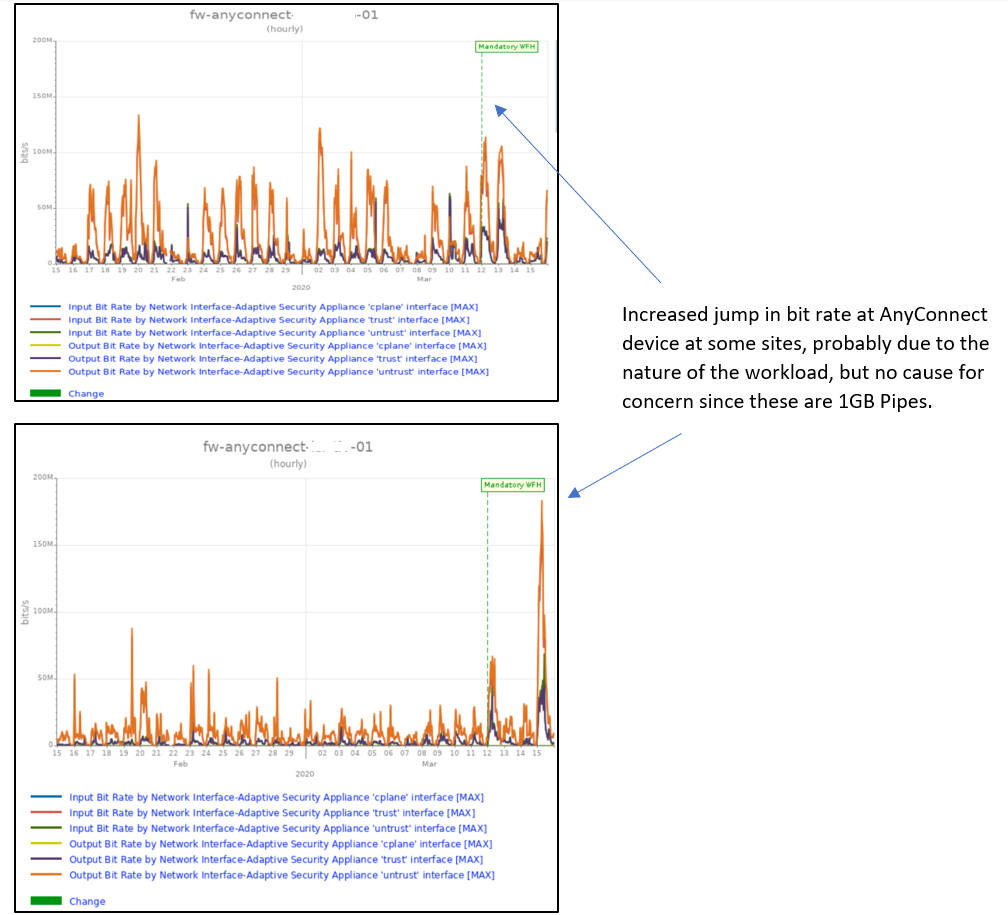Click 'Mandatory WFH' marker in bottom graph
1008x915 pixels.
(x=514, y=485)
